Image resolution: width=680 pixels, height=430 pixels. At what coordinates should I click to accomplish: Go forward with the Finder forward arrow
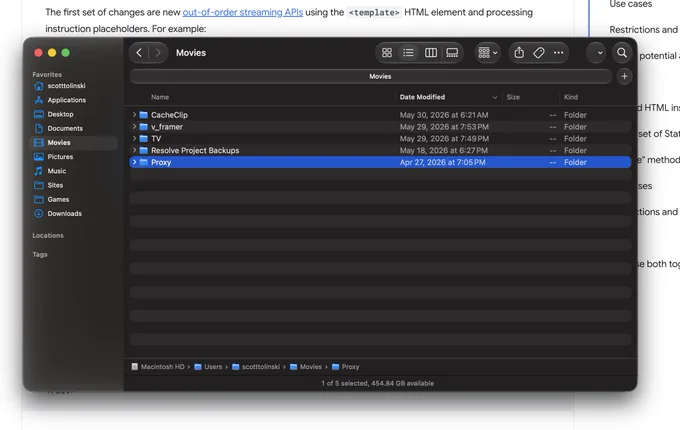pos(158,53)
